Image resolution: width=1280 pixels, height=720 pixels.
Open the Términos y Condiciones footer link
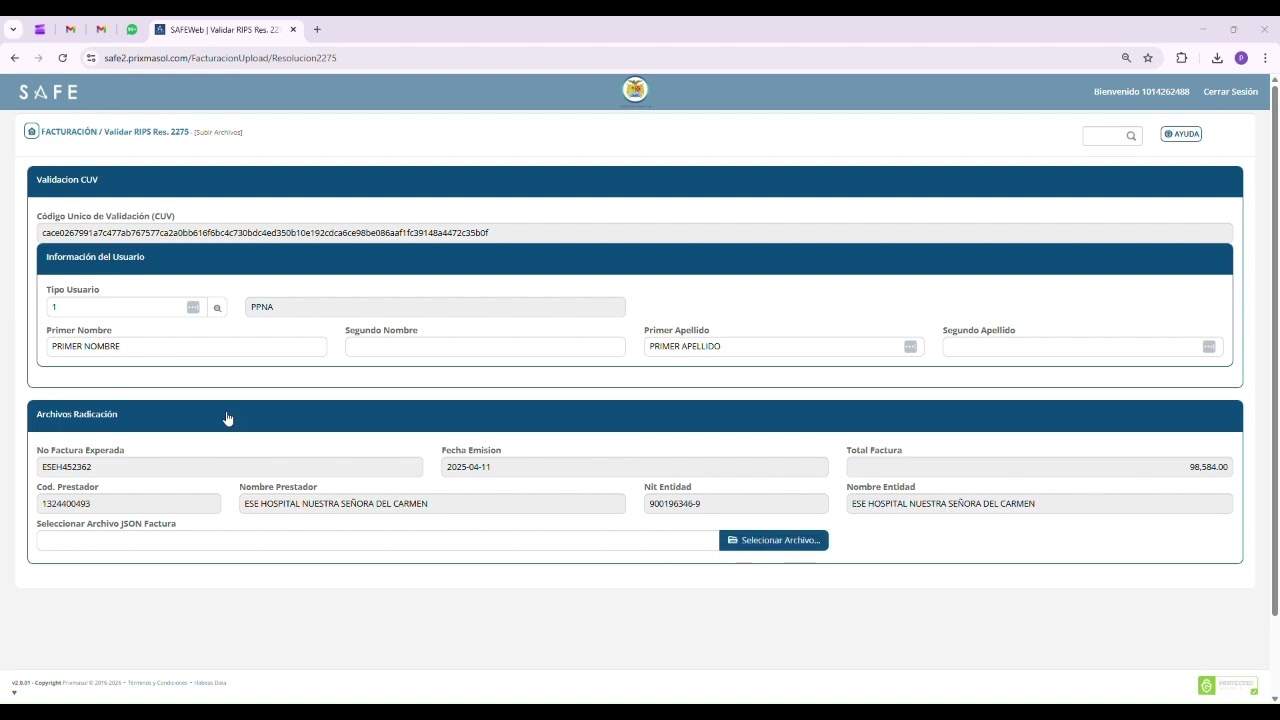[x=158, y=683]
